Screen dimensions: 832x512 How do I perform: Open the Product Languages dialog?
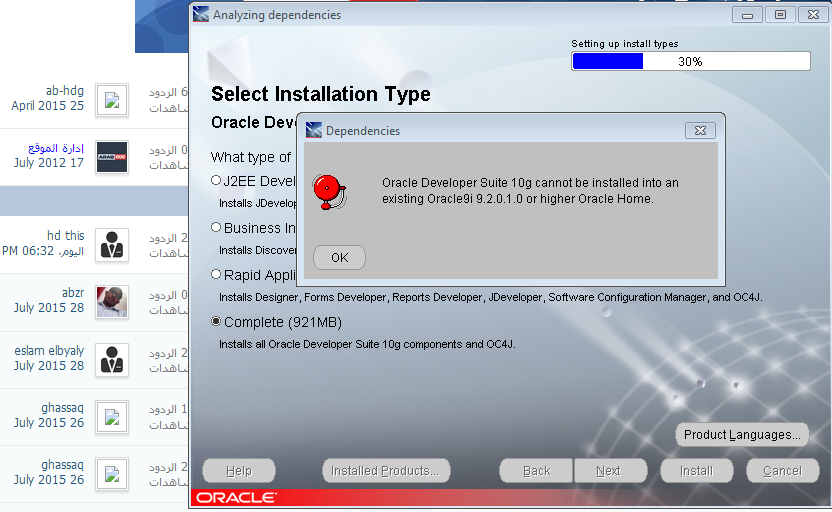coord(743,435)
